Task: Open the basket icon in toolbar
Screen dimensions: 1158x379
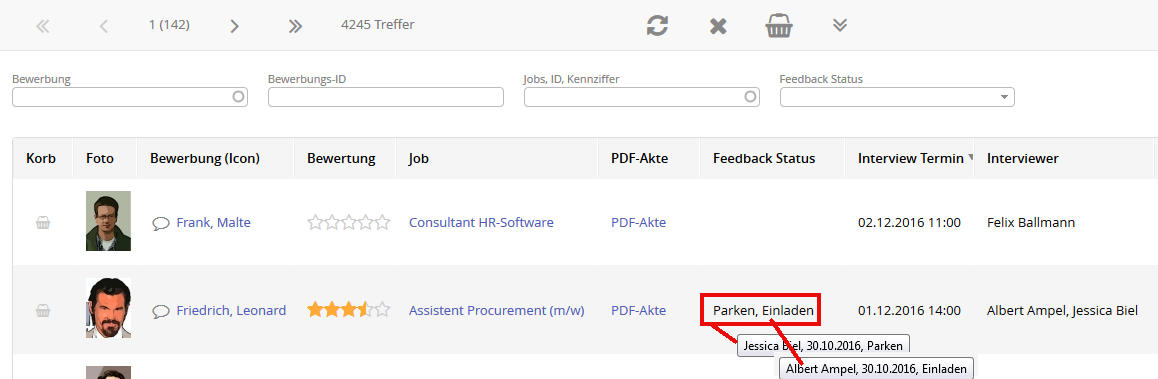Action: click(x=779, y=25)
